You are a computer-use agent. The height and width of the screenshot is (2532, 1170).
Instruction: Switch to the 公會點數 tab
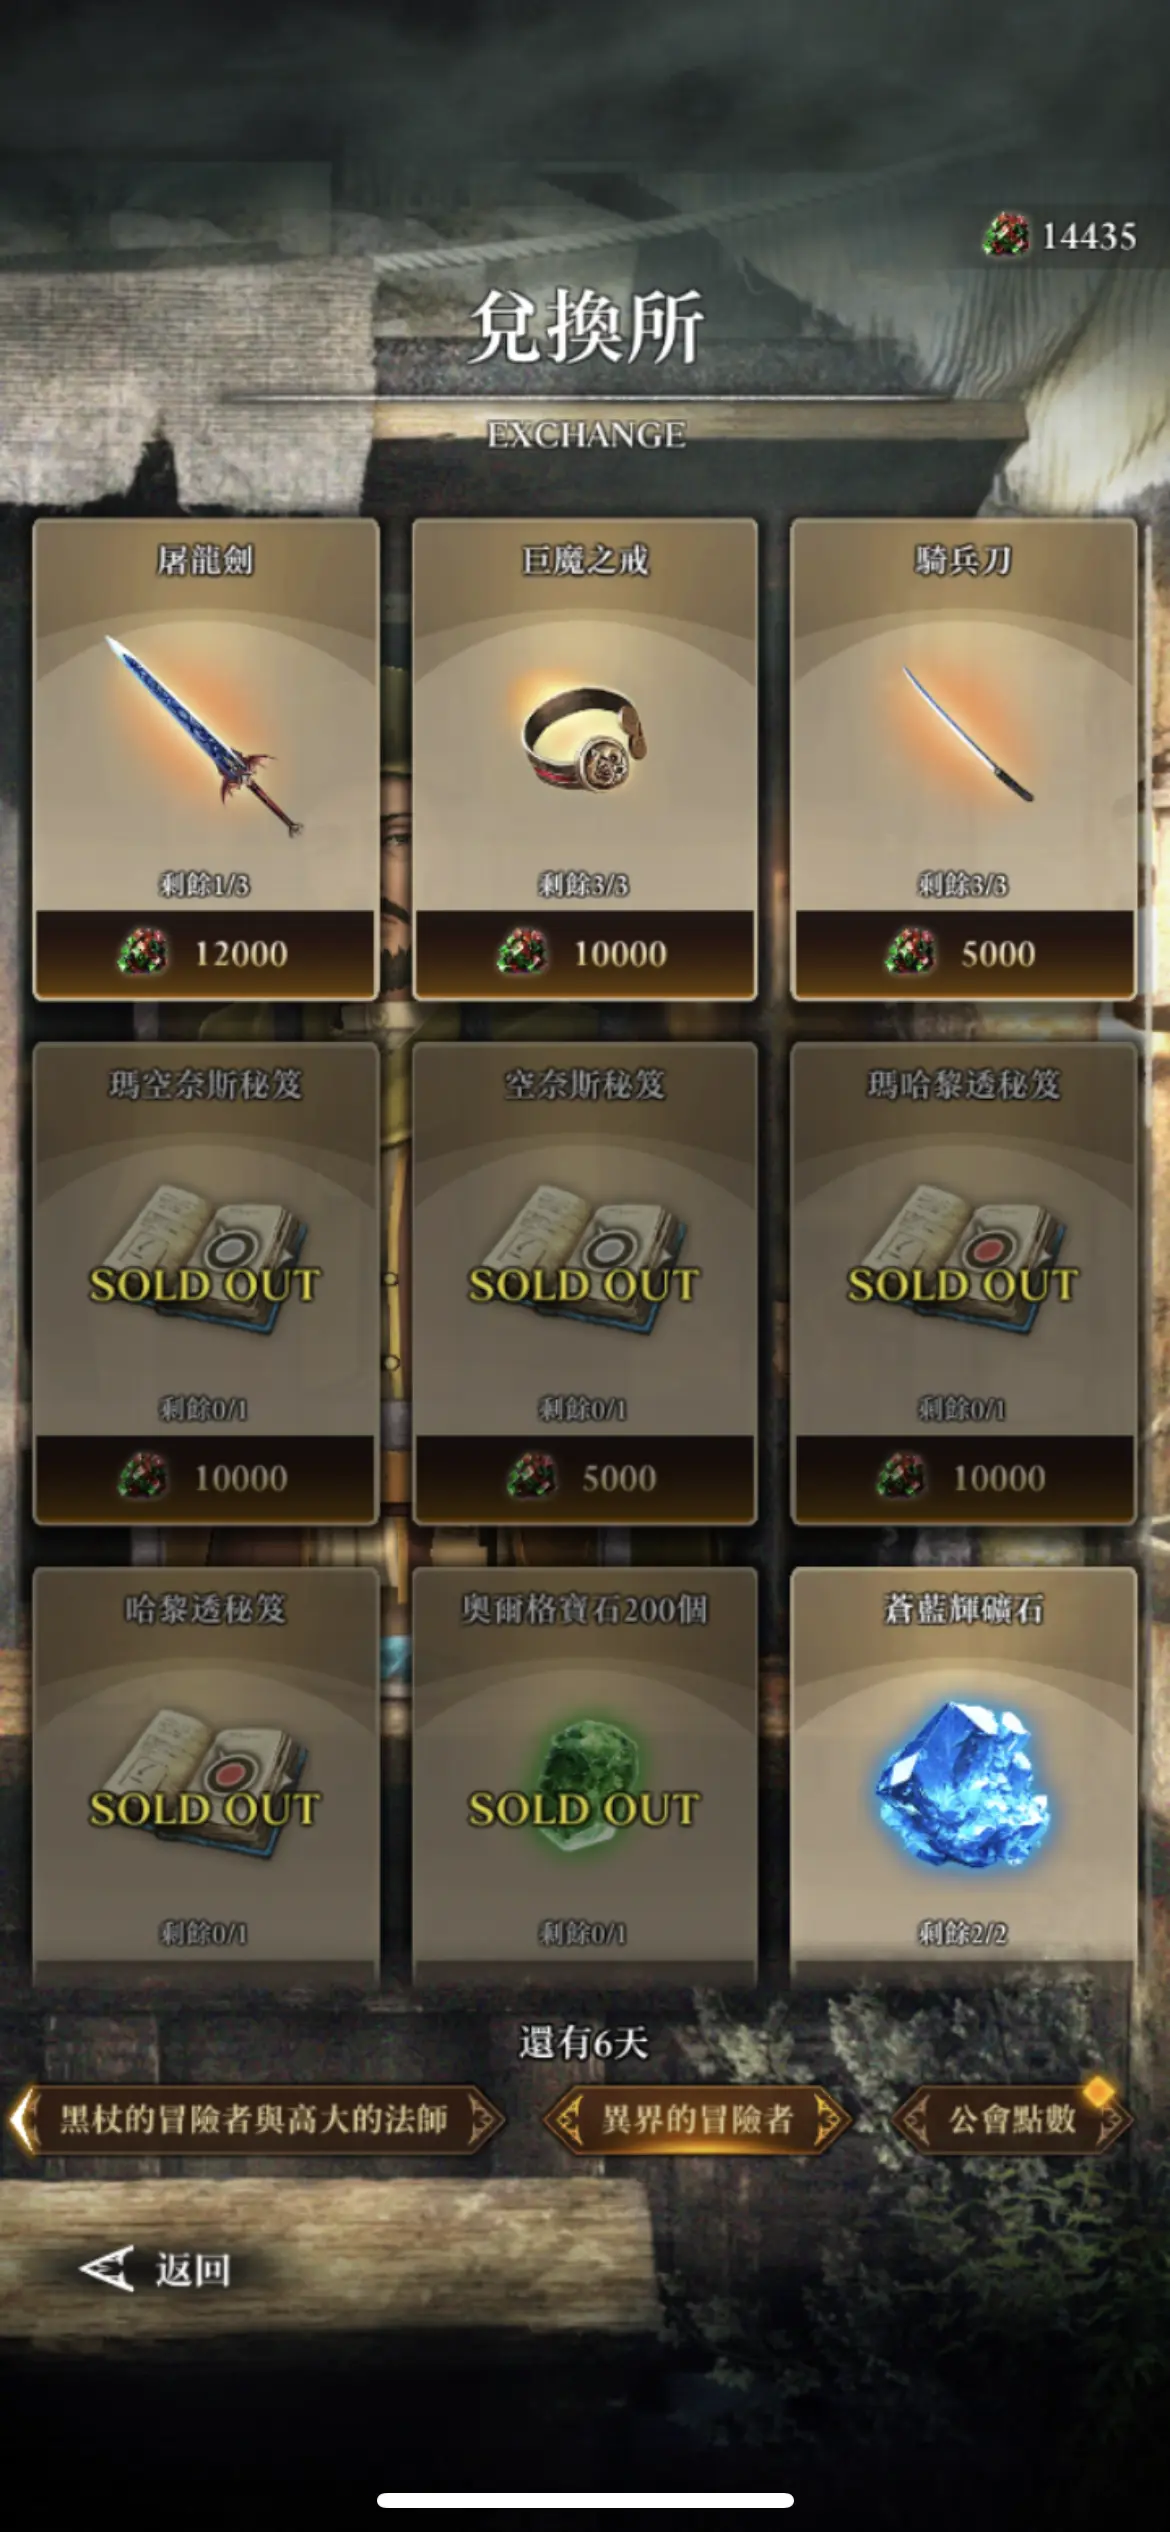pos(1012,2119)
